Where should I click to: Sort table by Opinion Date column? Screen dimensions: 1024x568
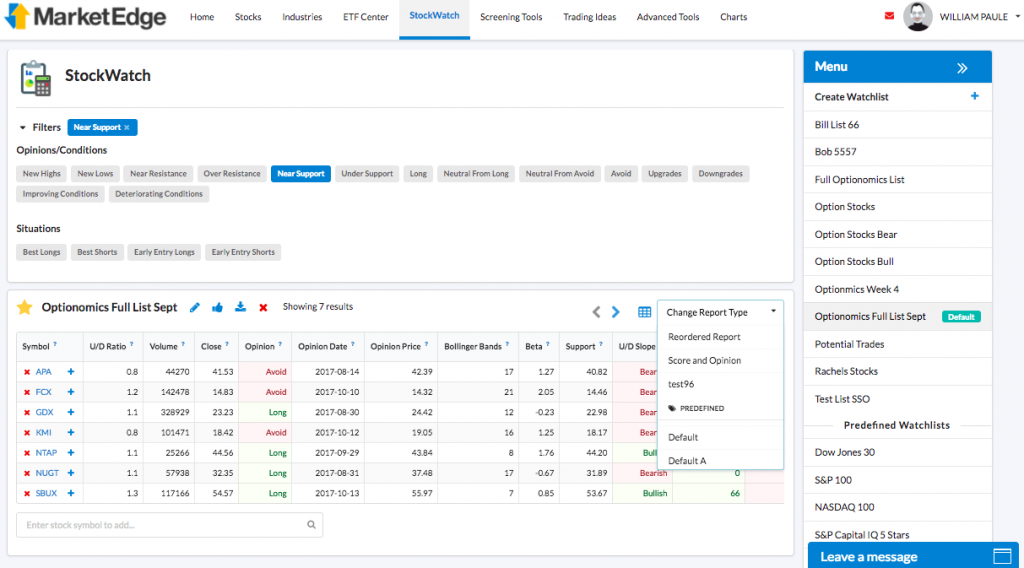point(323,347)
